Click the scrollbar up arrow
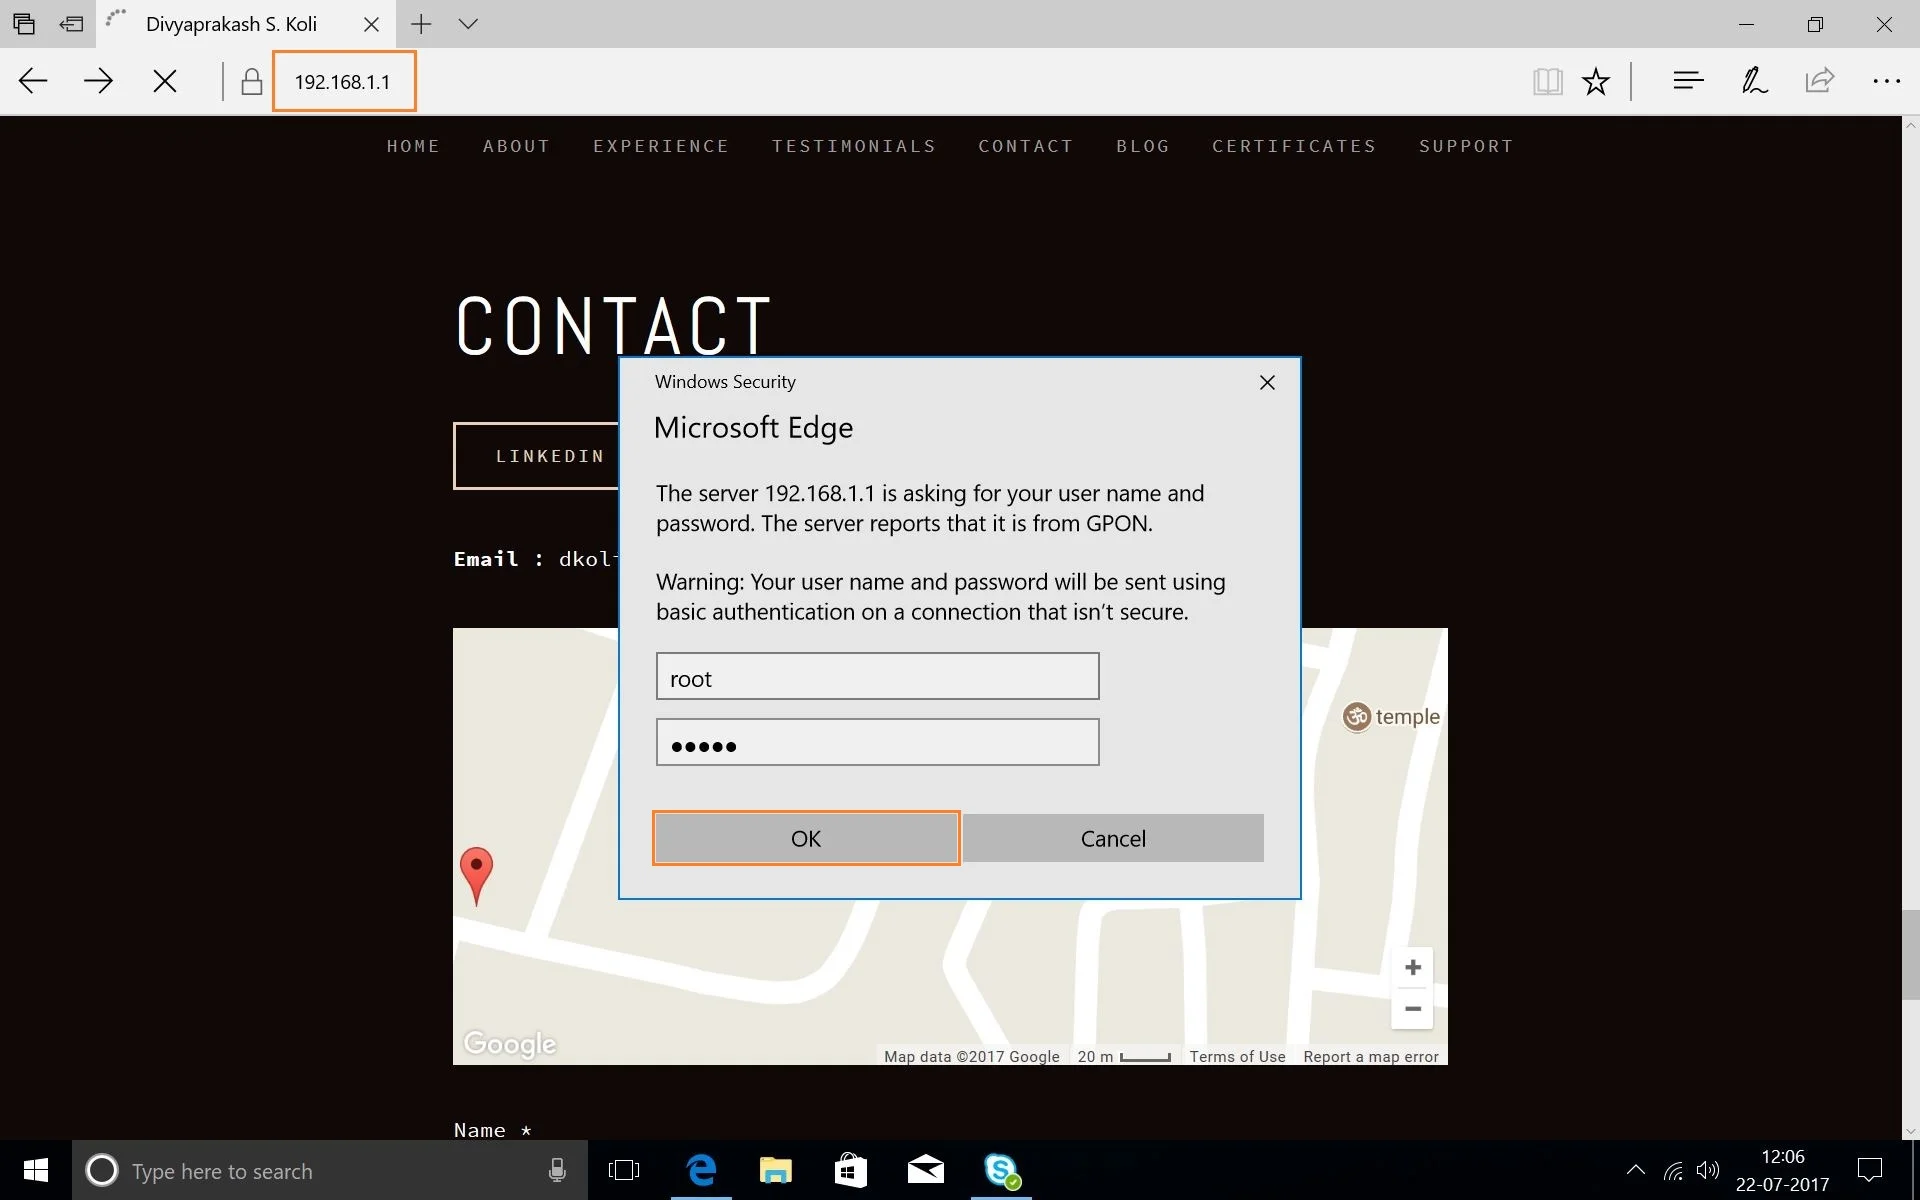This screenshot has height=1200, width=1920. 1910,125
